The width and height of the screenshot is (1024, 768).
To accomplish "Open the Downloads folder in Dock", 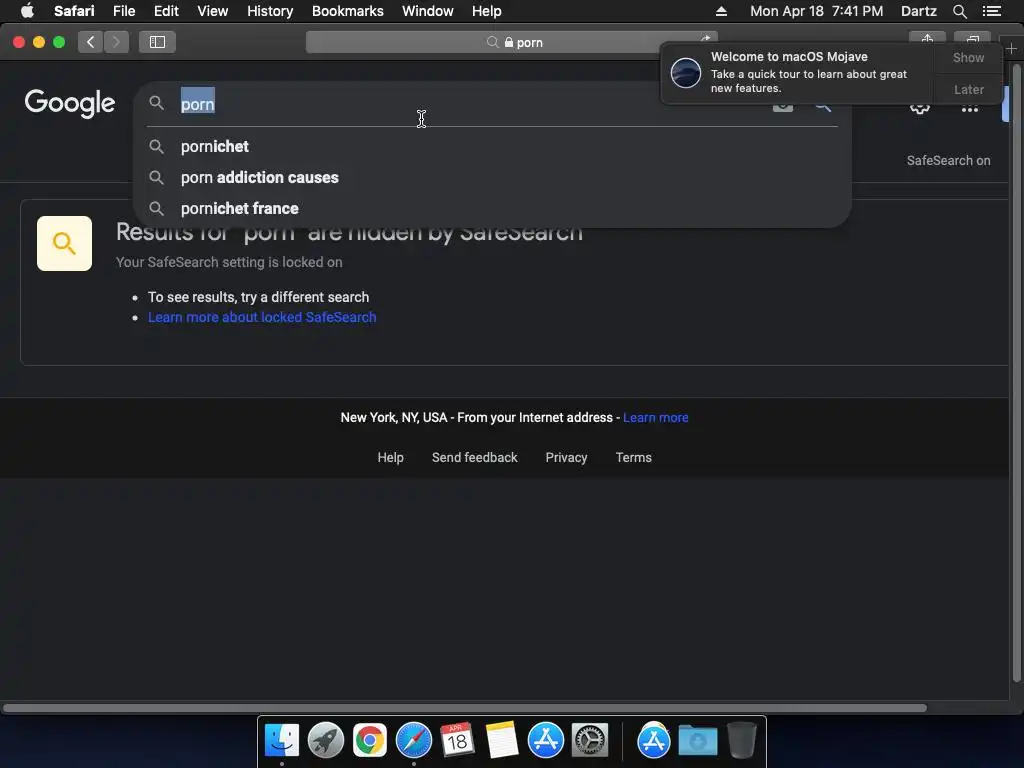I will click(697, 741).
